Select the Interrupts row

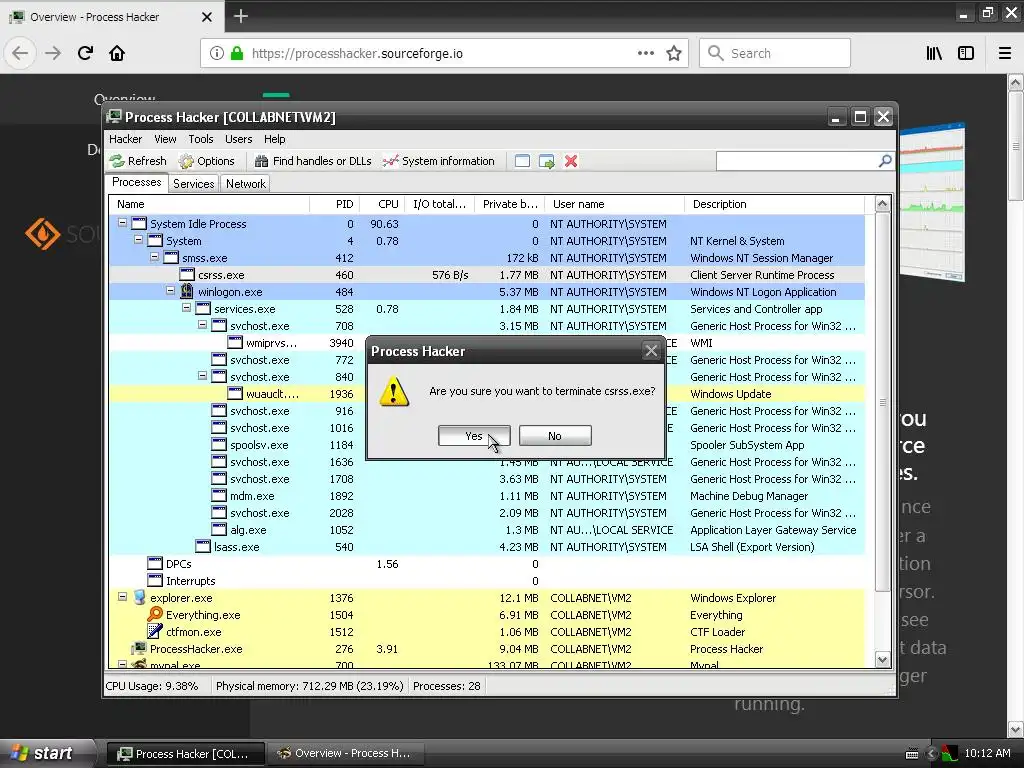point(487,581)
